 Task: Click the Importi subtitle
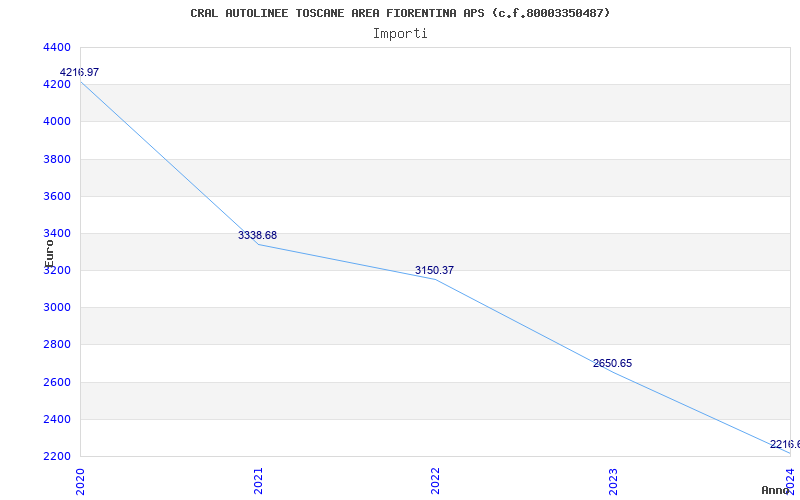click(400, 34)
